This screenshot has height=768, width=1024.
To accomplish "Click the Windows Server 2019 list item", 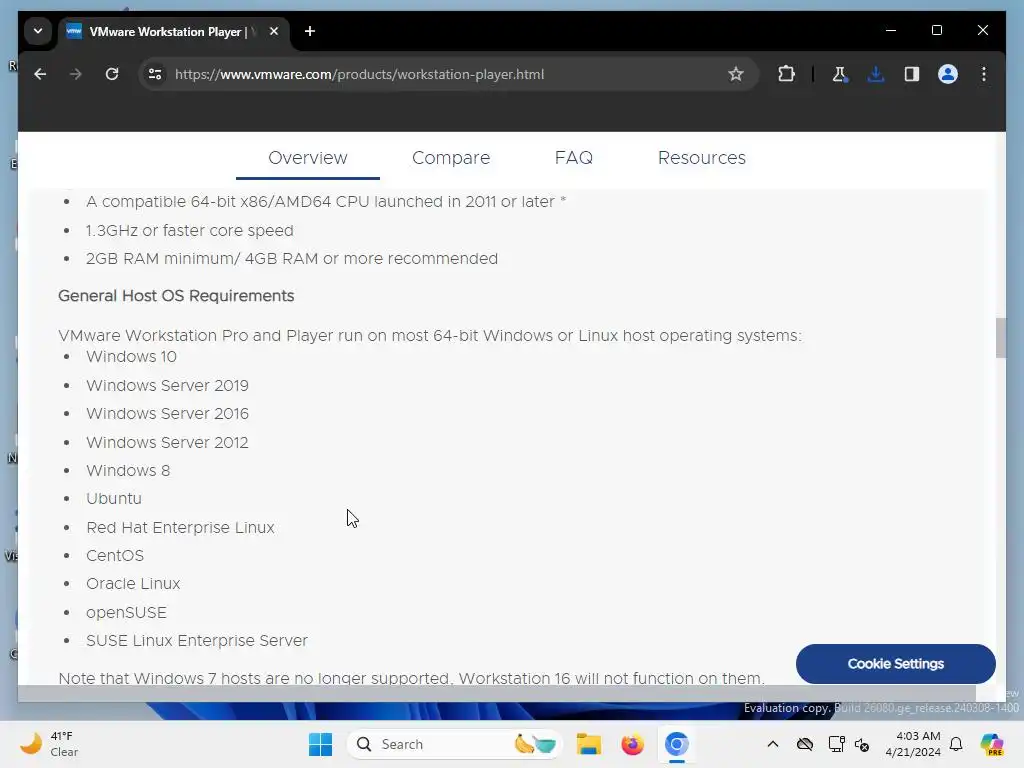I will [x=167, y=385].
